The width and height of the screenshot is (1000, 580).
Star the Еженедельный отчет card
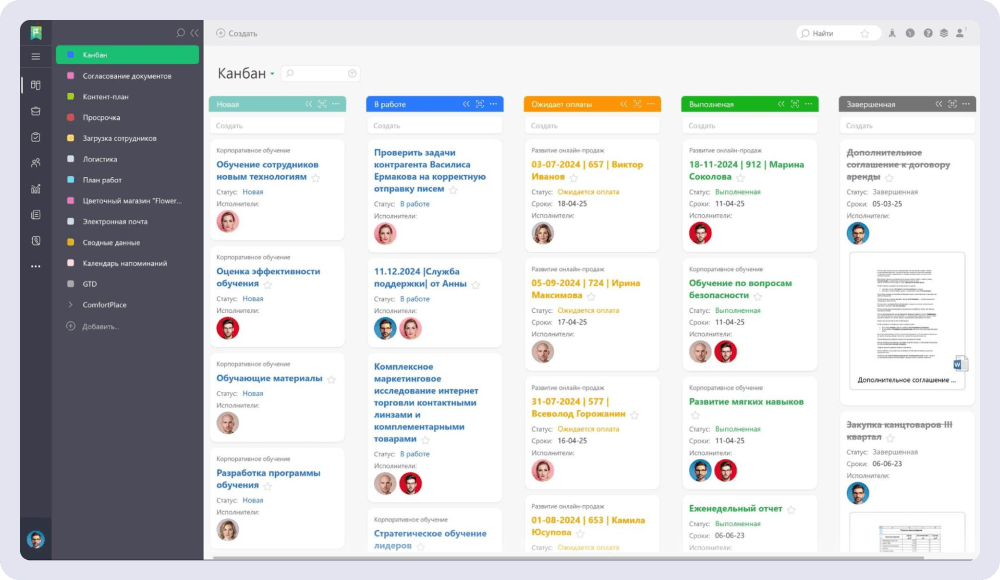(791, 509)
